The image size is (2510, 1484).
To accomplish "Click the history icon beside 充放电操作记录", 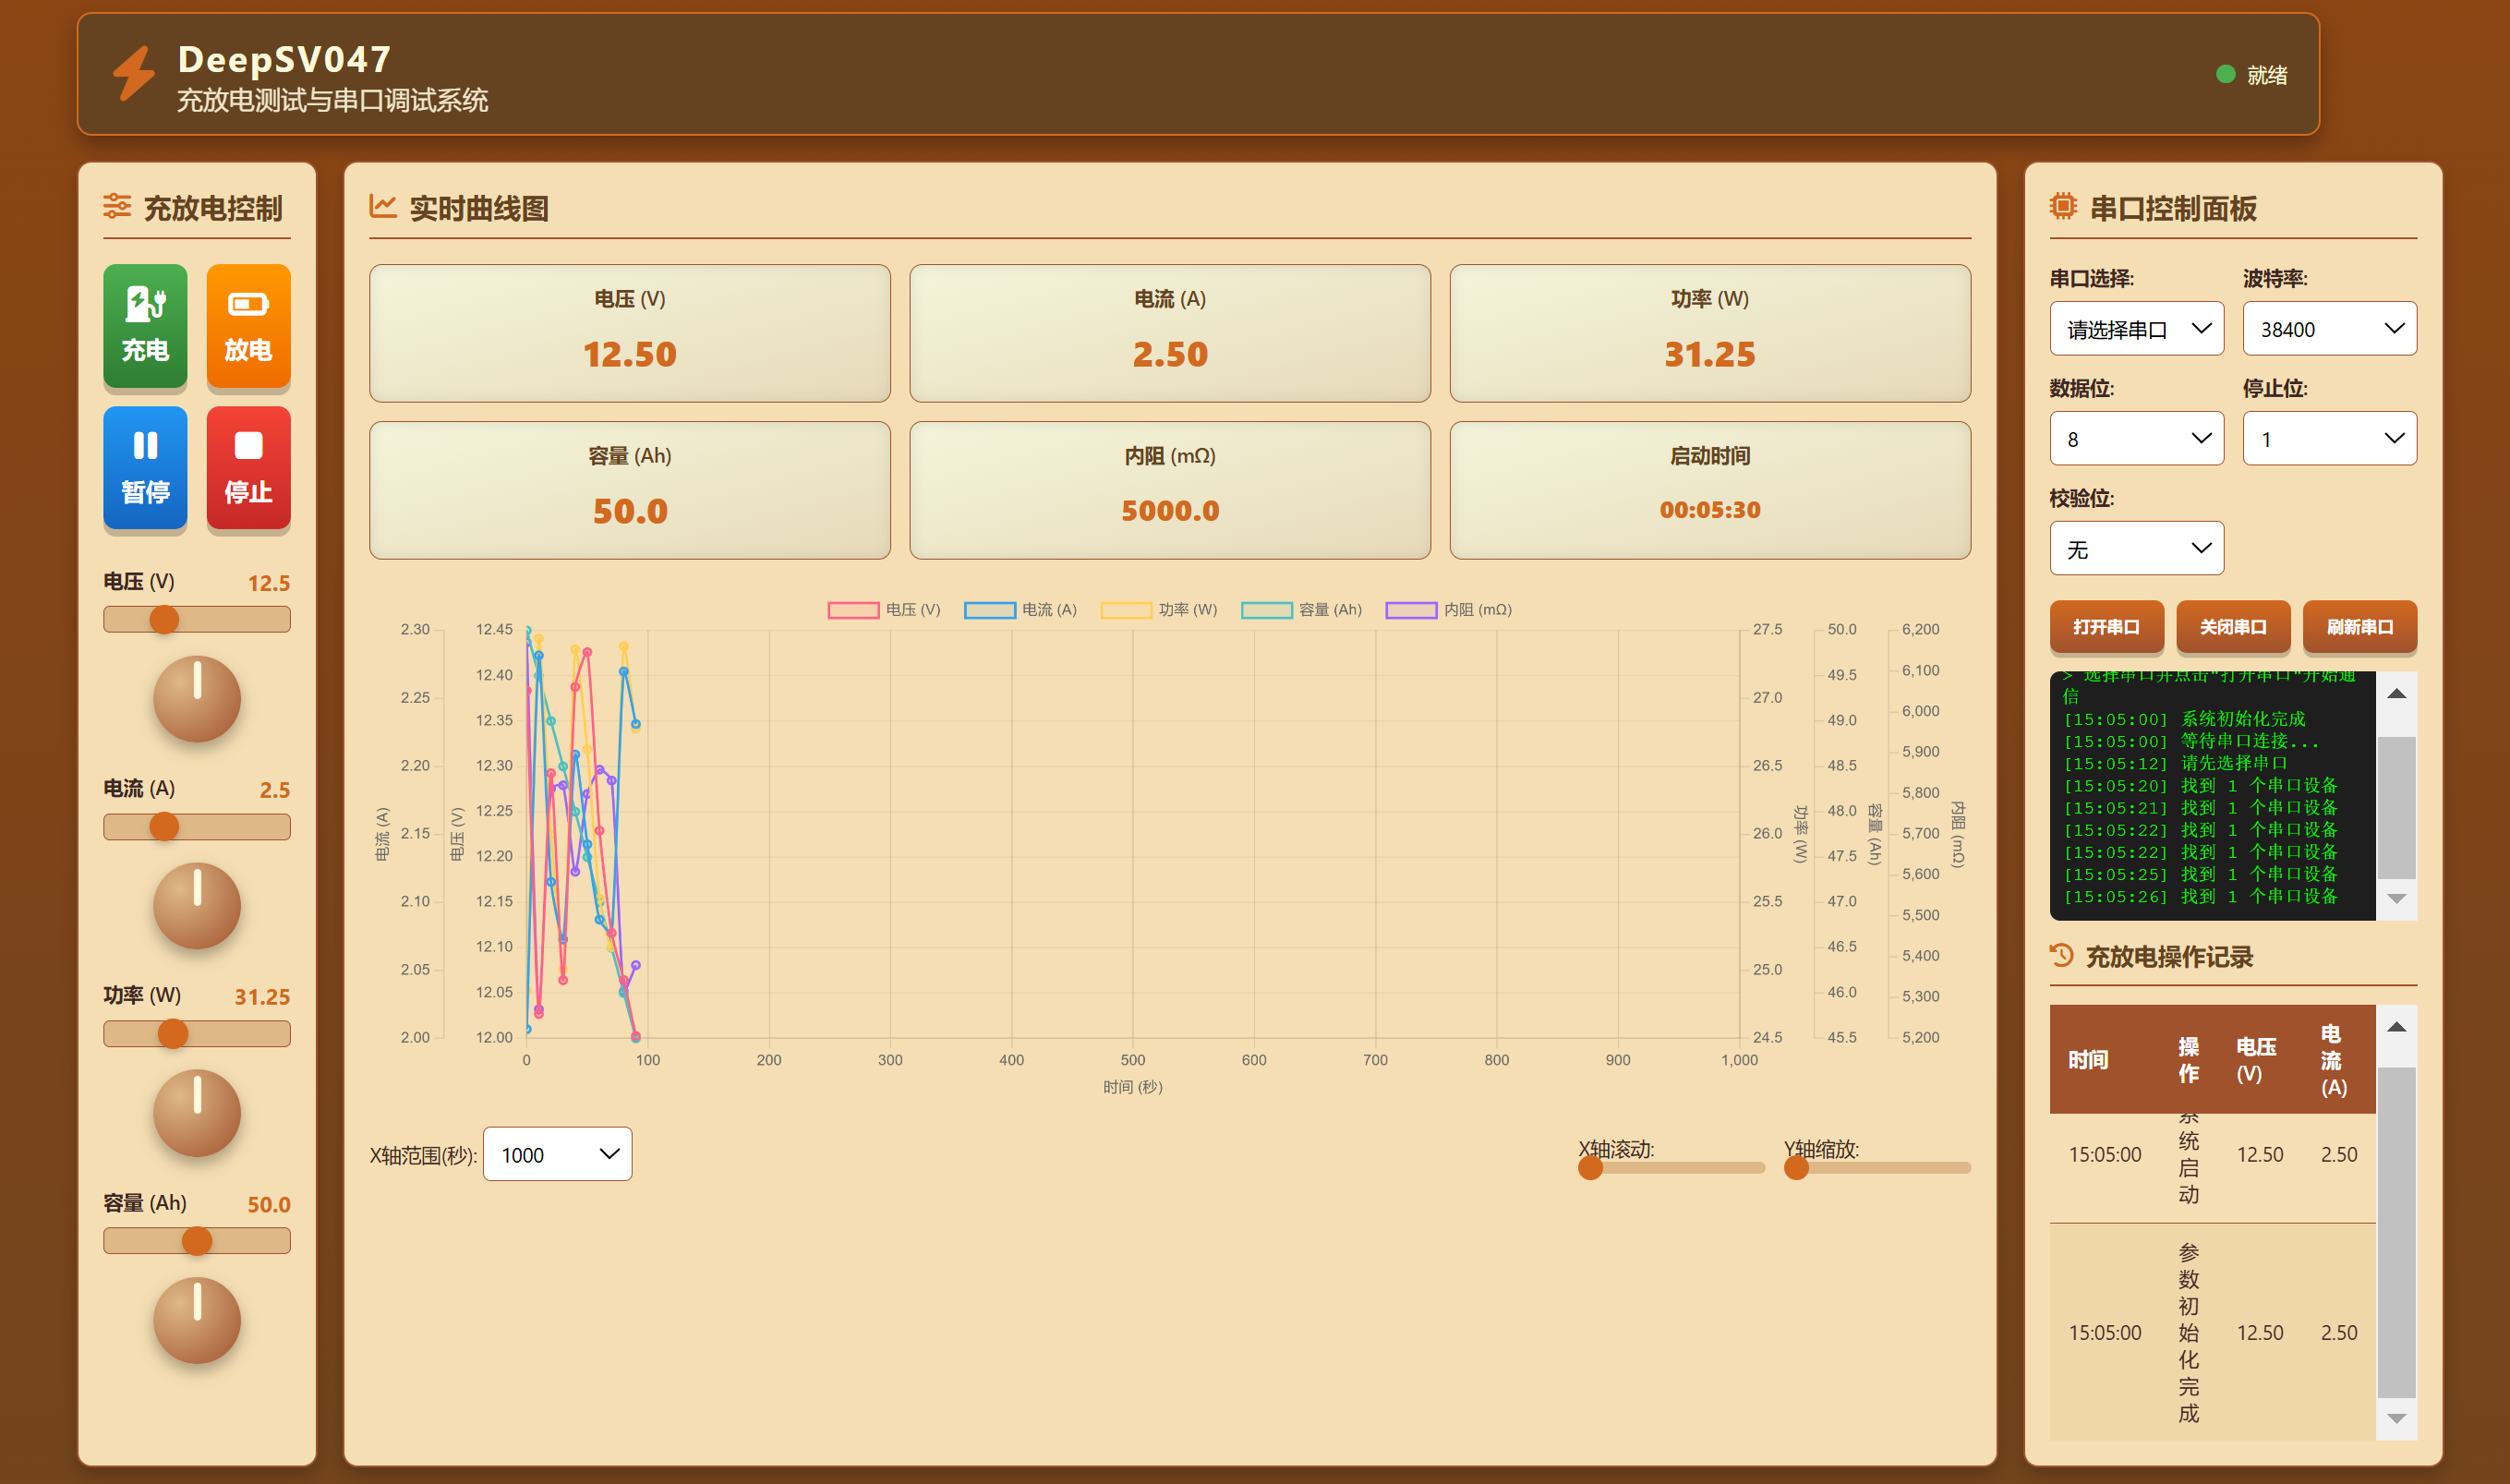I will pos(2061,955).
